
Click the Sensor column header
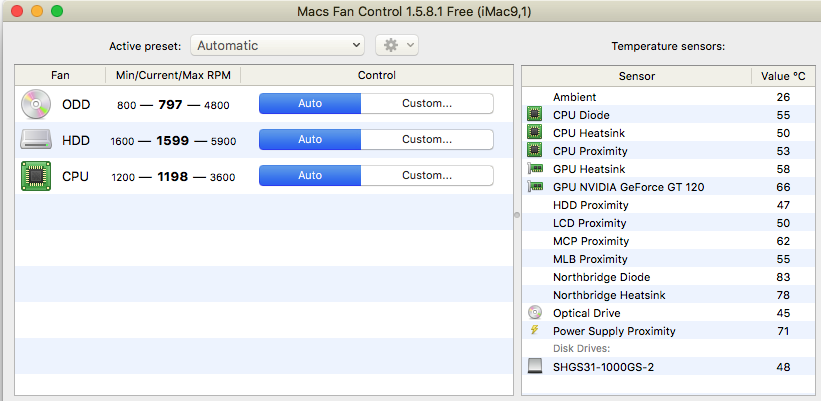637,76
